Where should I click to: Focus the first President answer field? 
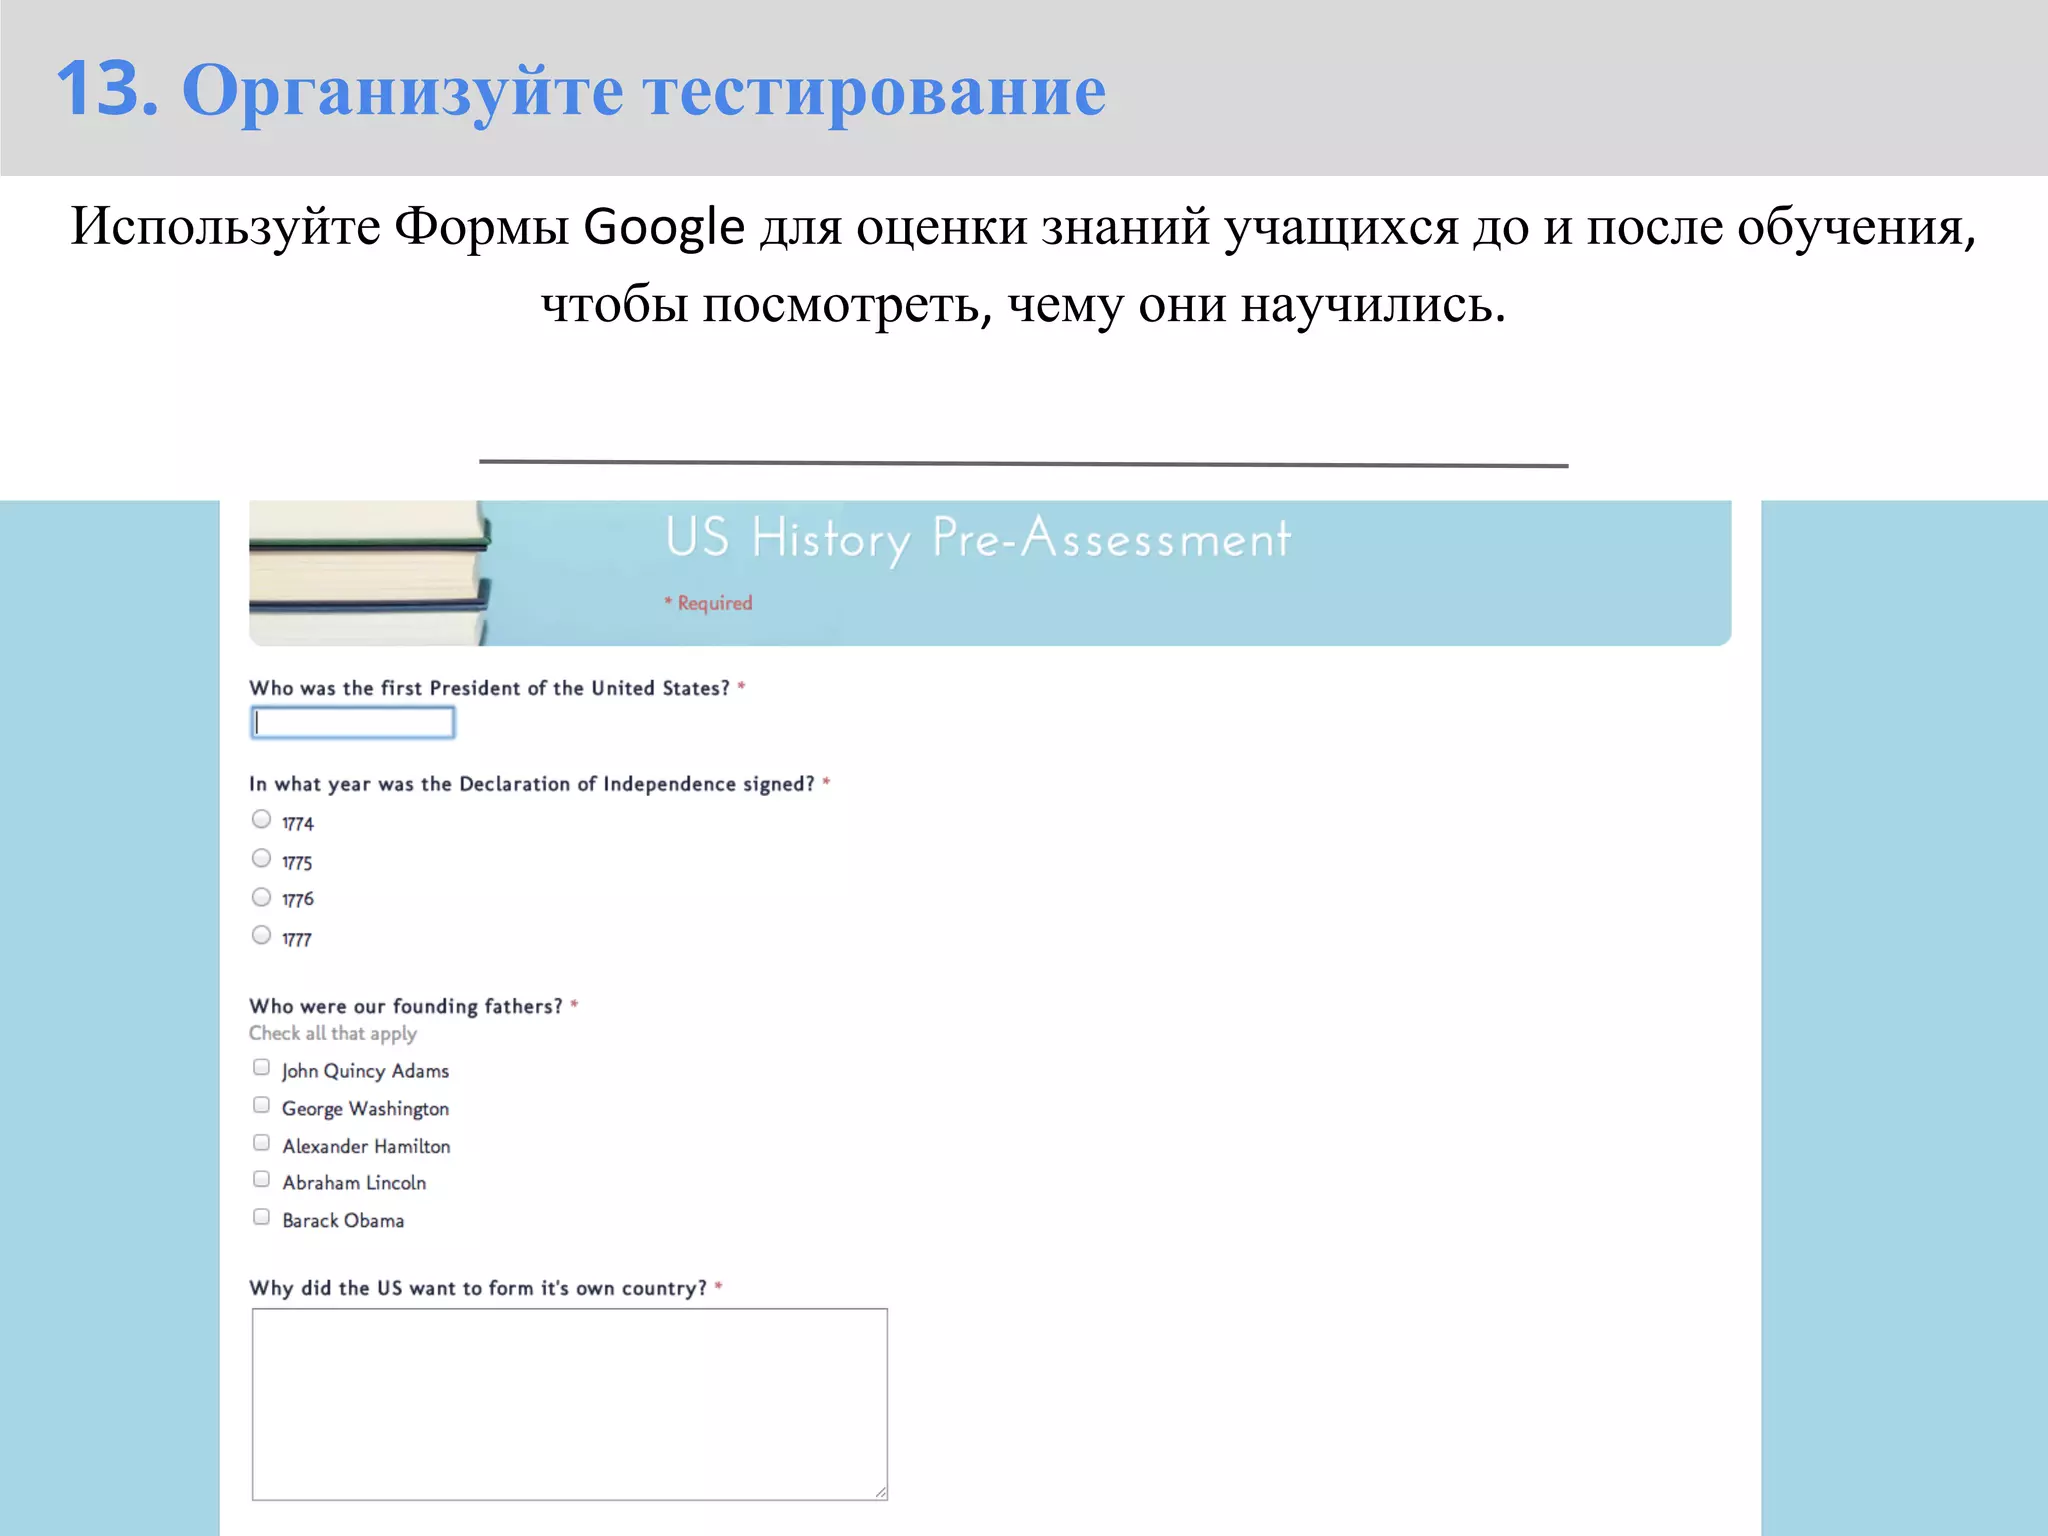pyautogui.click(x=353, y=722)
